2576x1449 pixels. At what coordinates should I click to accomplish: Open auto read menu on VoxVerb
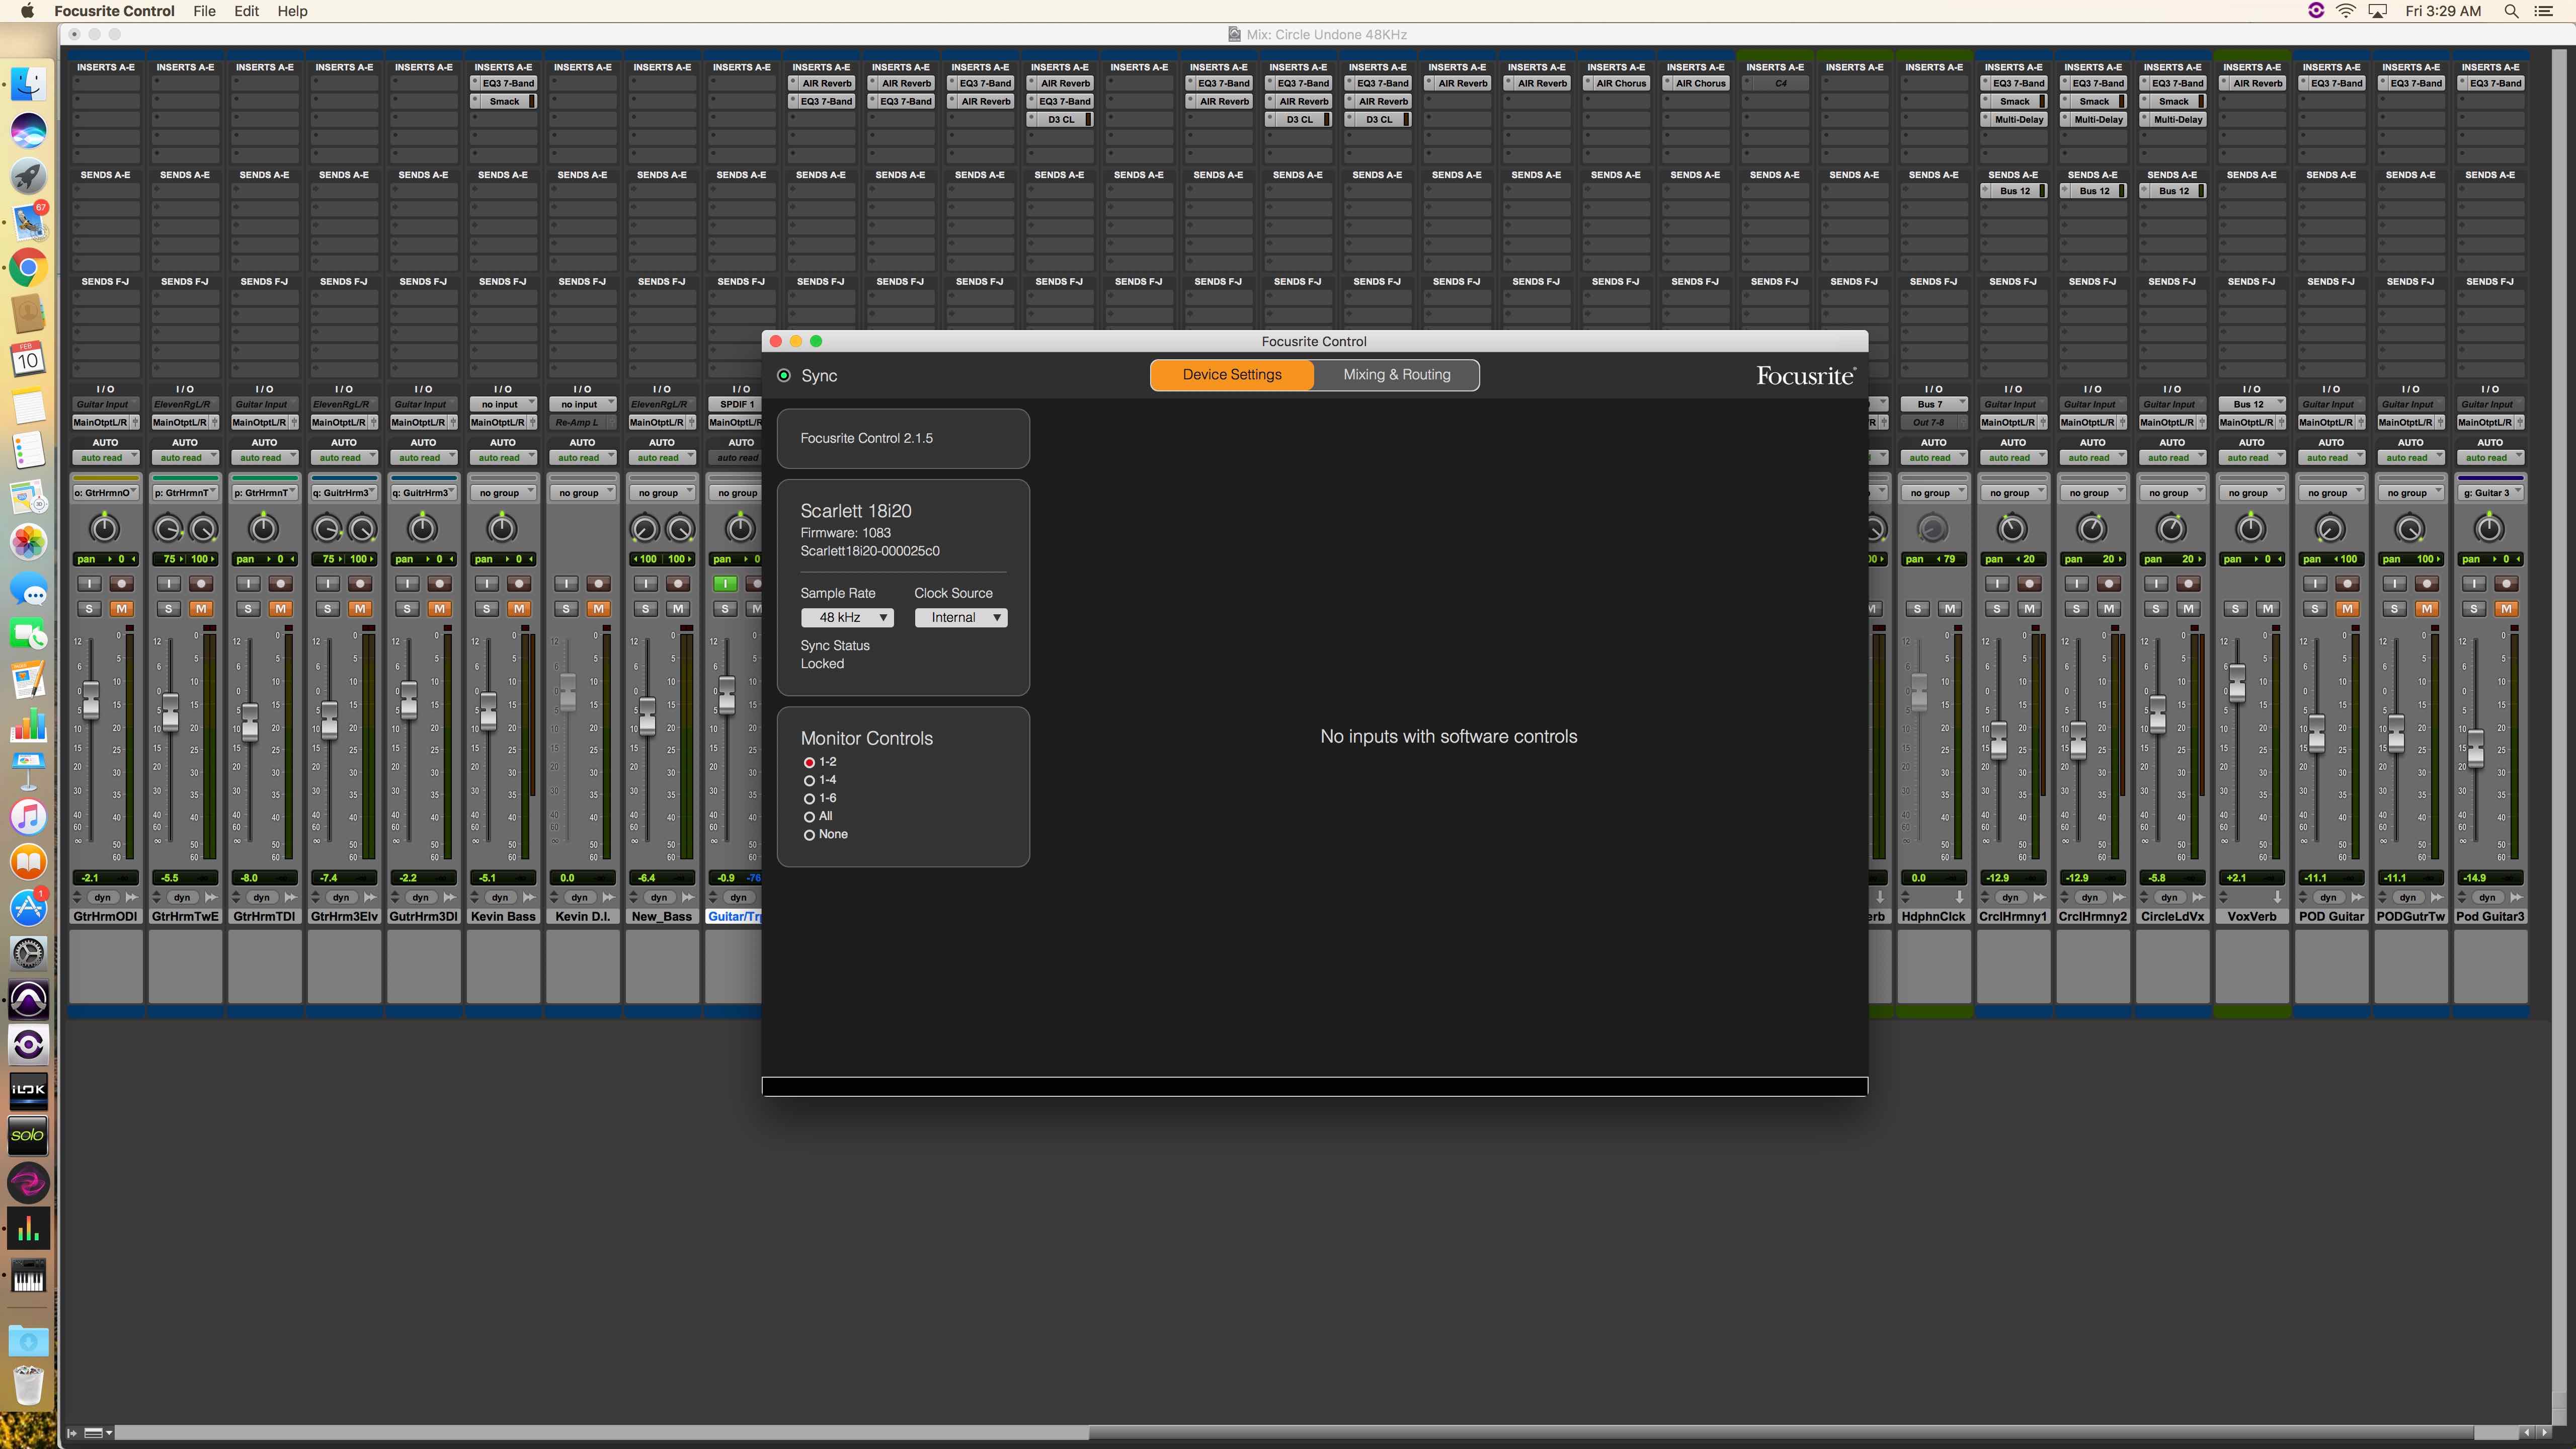[2252, 458]
